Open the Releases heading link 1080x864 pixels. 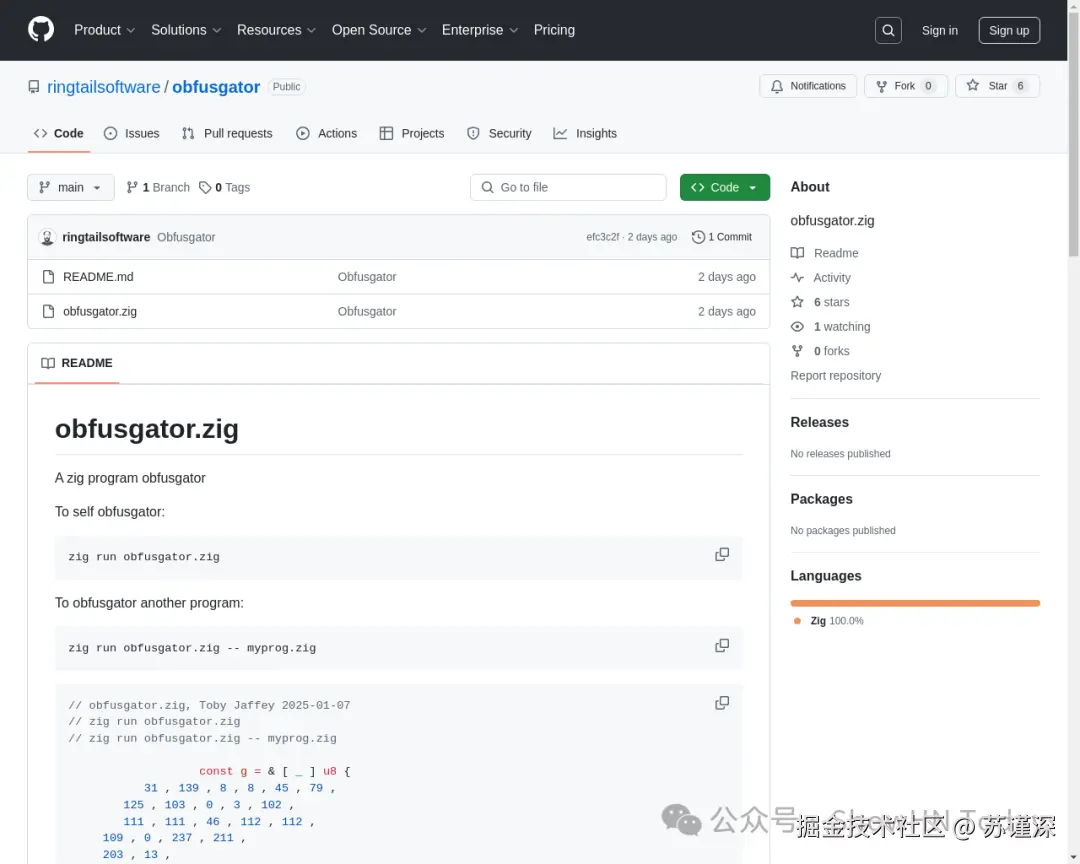[820, 422]
